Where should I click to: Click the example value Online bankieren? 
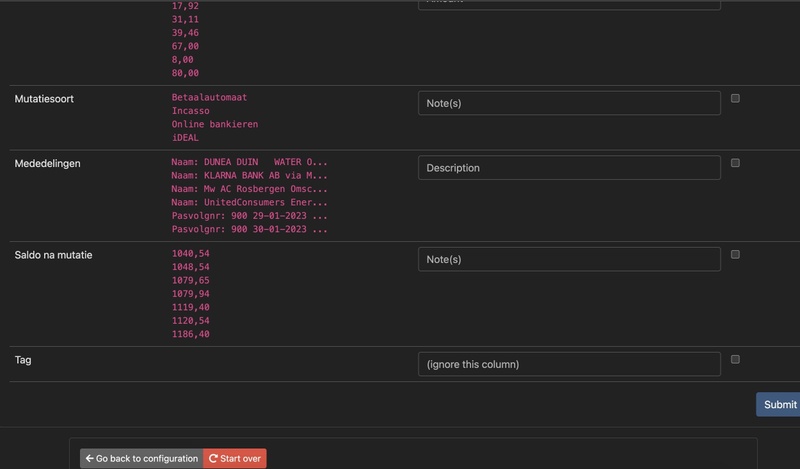click(215, 124)
